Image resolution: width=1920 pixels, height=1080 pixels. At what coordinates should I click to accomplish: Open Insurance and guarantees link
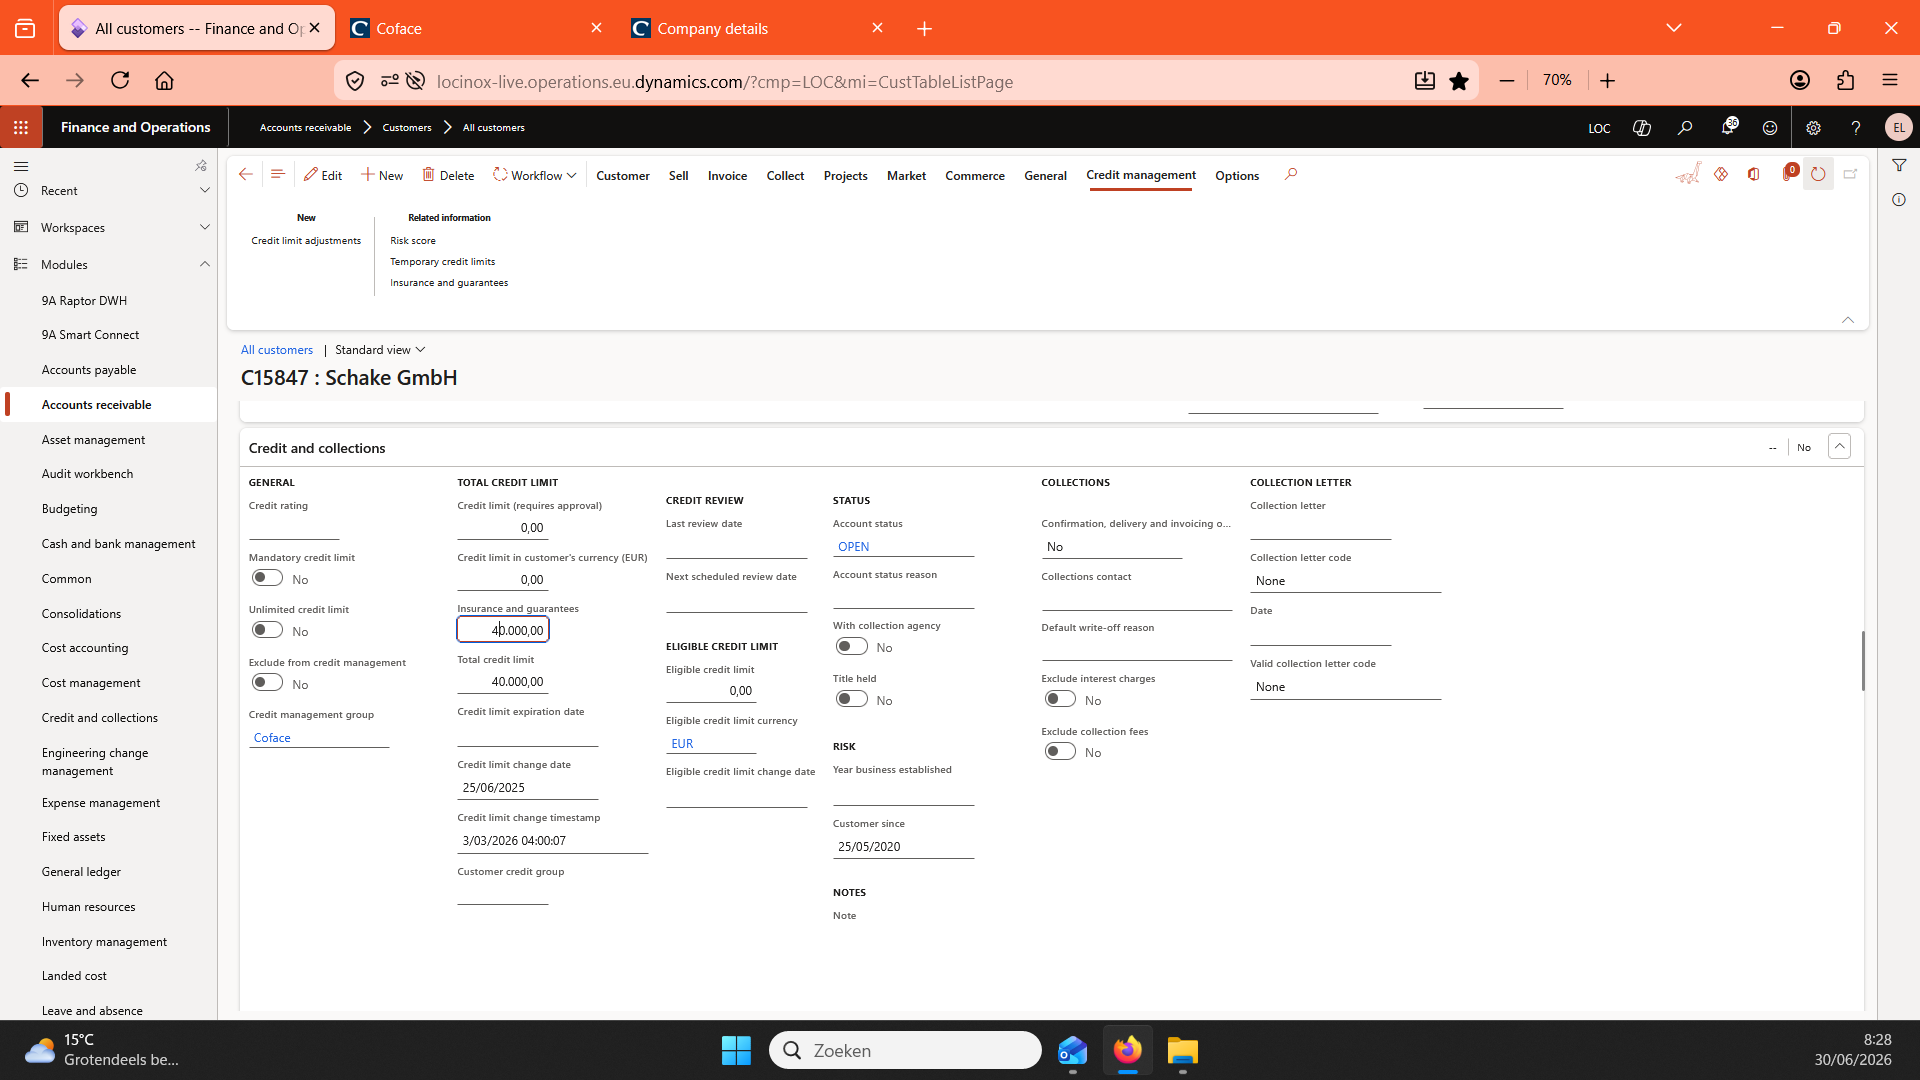[x=449, y=283]
